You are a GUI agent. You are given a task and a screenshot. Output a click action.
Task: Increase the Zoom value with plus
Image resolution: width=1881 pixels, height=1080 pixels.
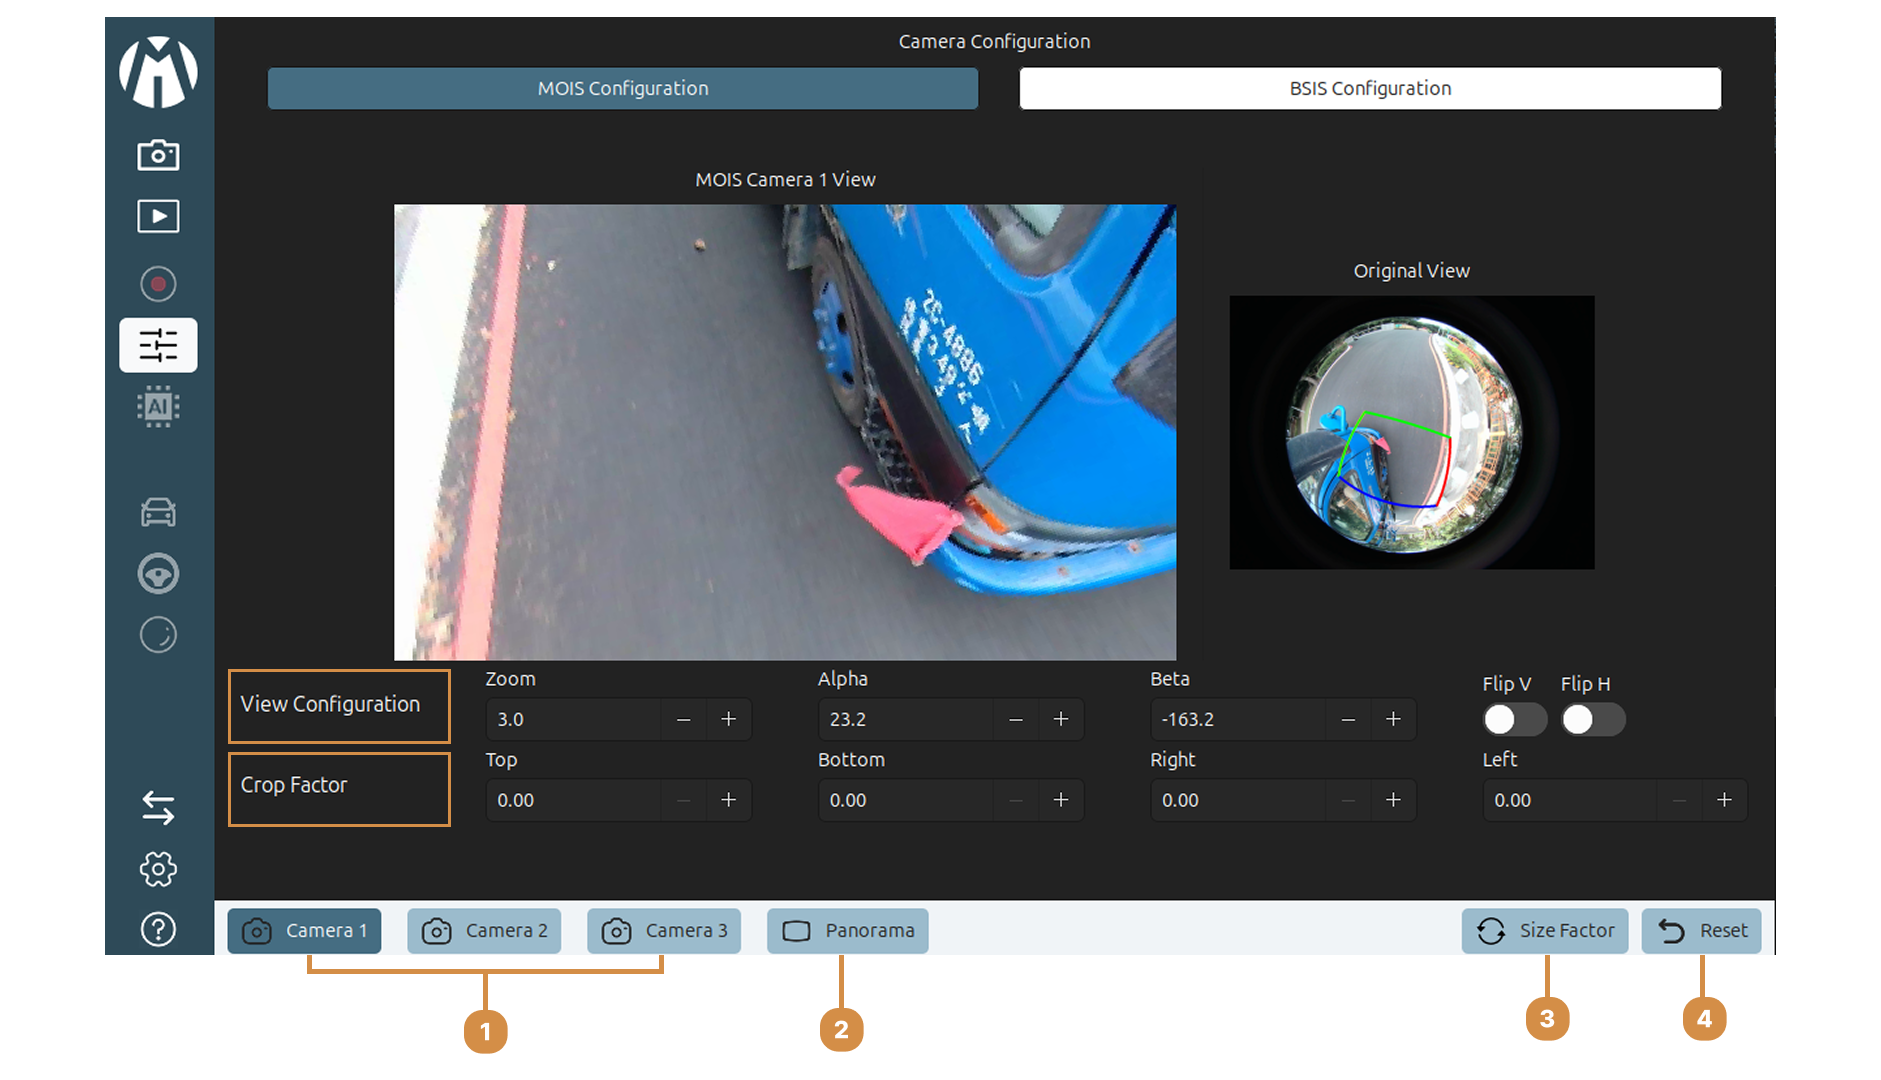pyautogui.click(x=729, y=719)
